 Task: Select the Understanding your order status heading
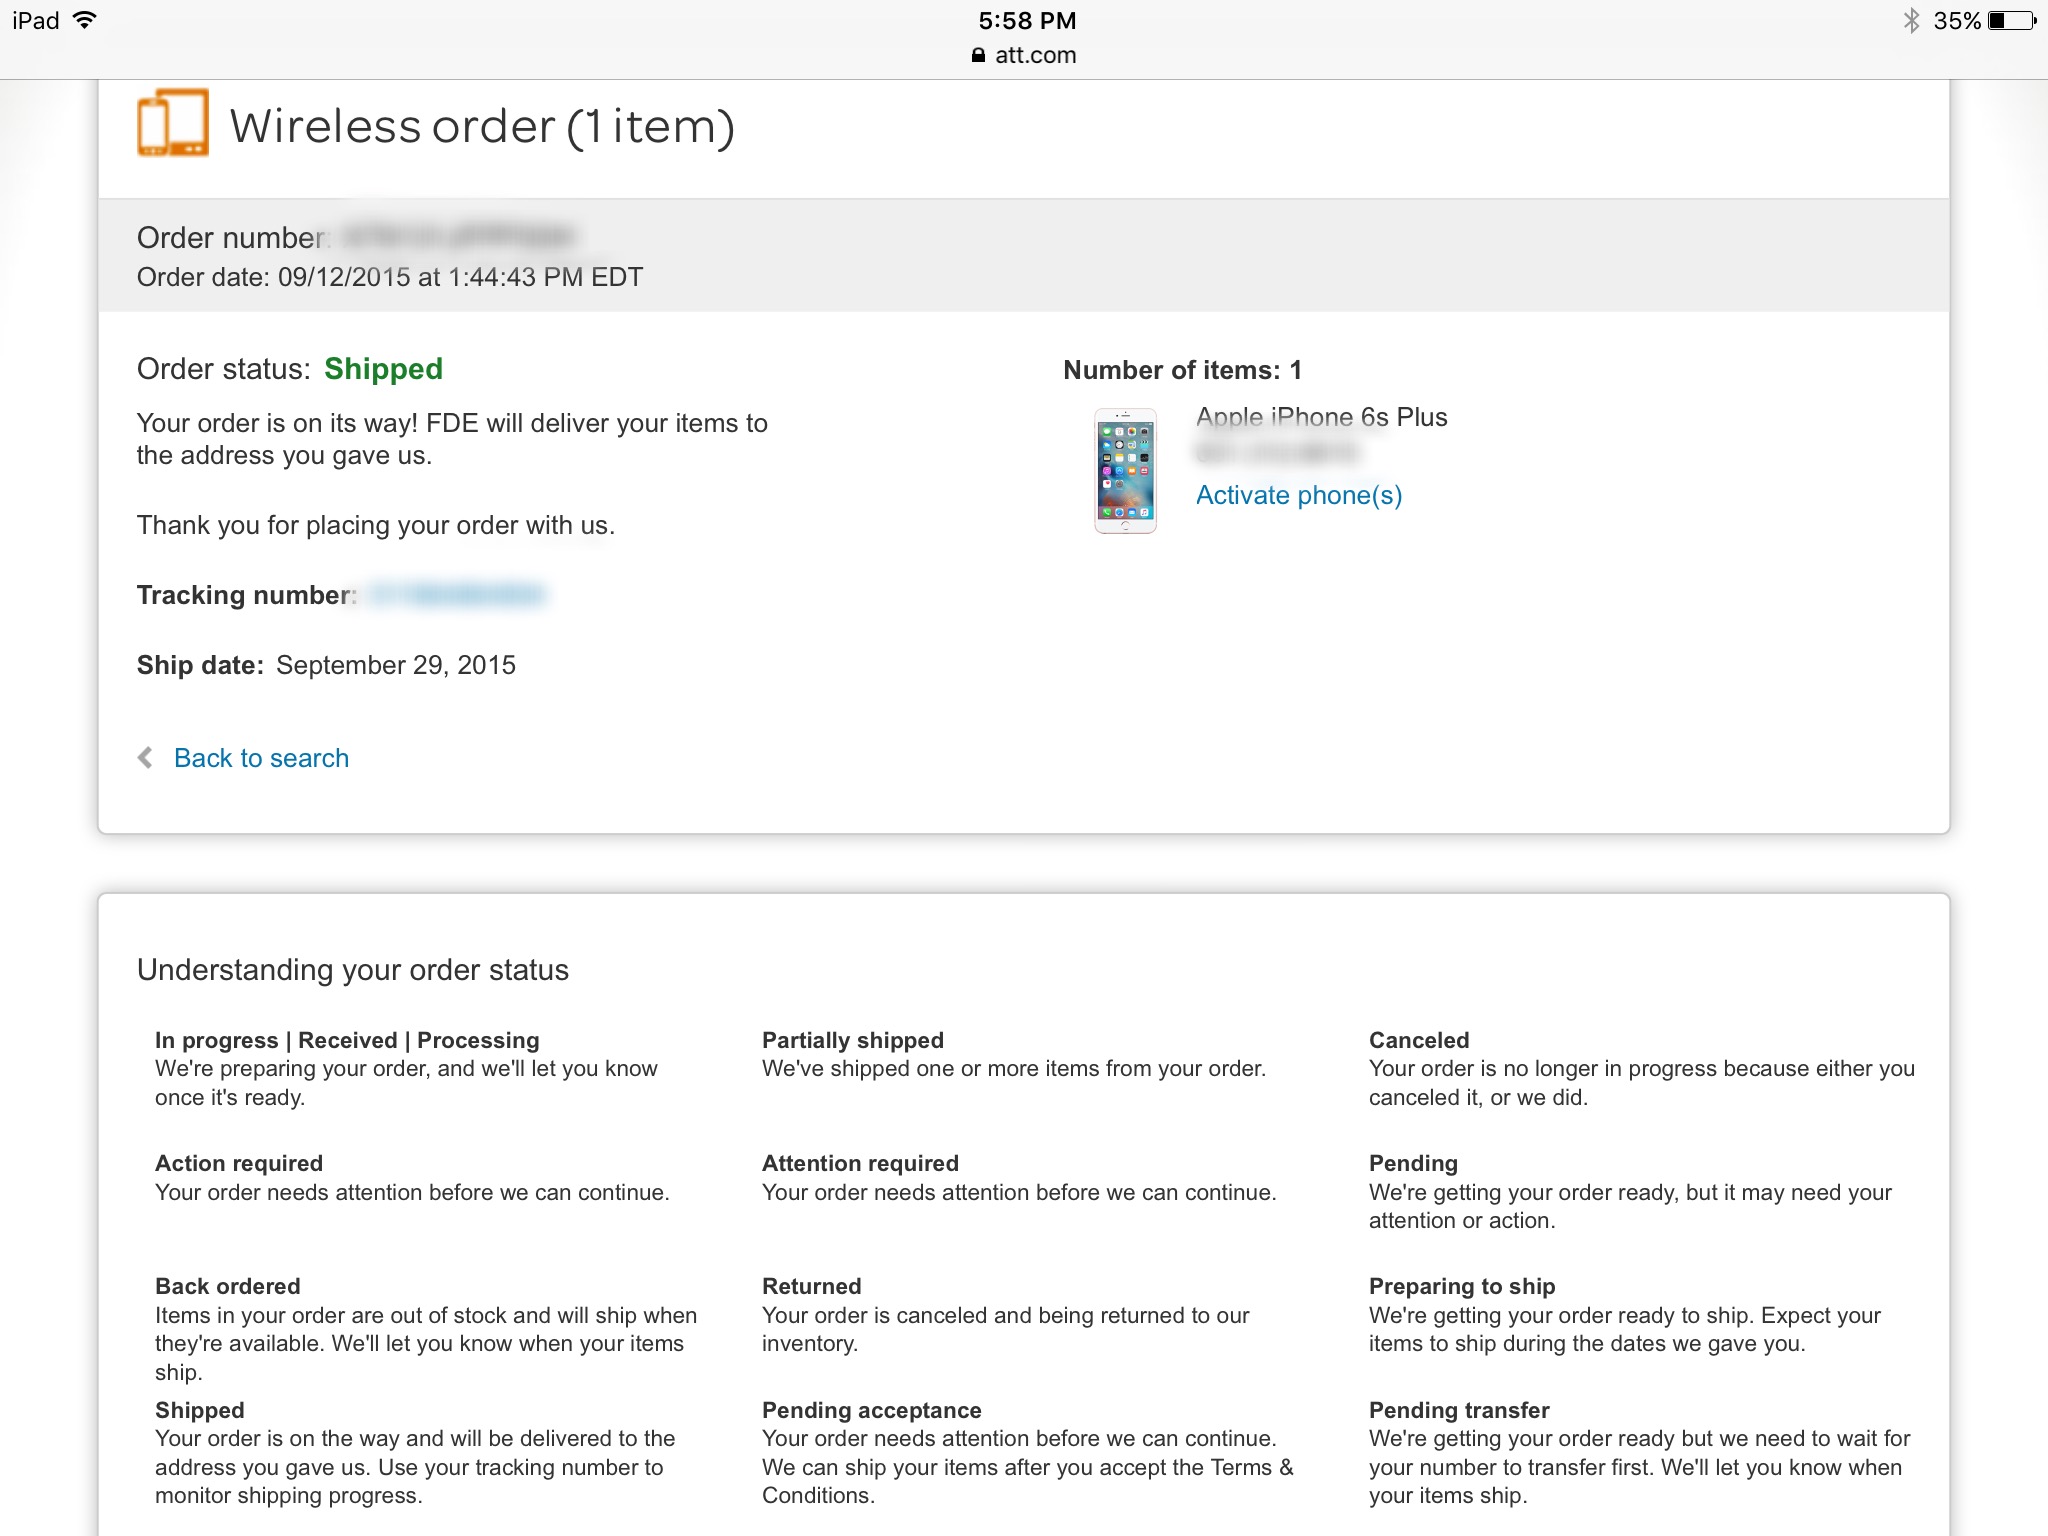(x=353, y=970)
